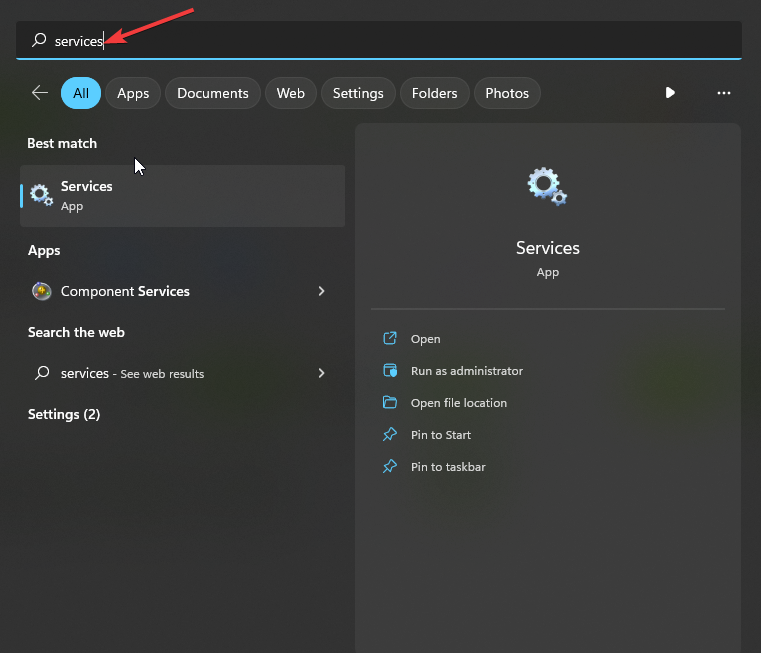The width and height of the screenshot is (761, 653).
Task: Choose Pin to taskbar
Action: click(x=448, y=467)
